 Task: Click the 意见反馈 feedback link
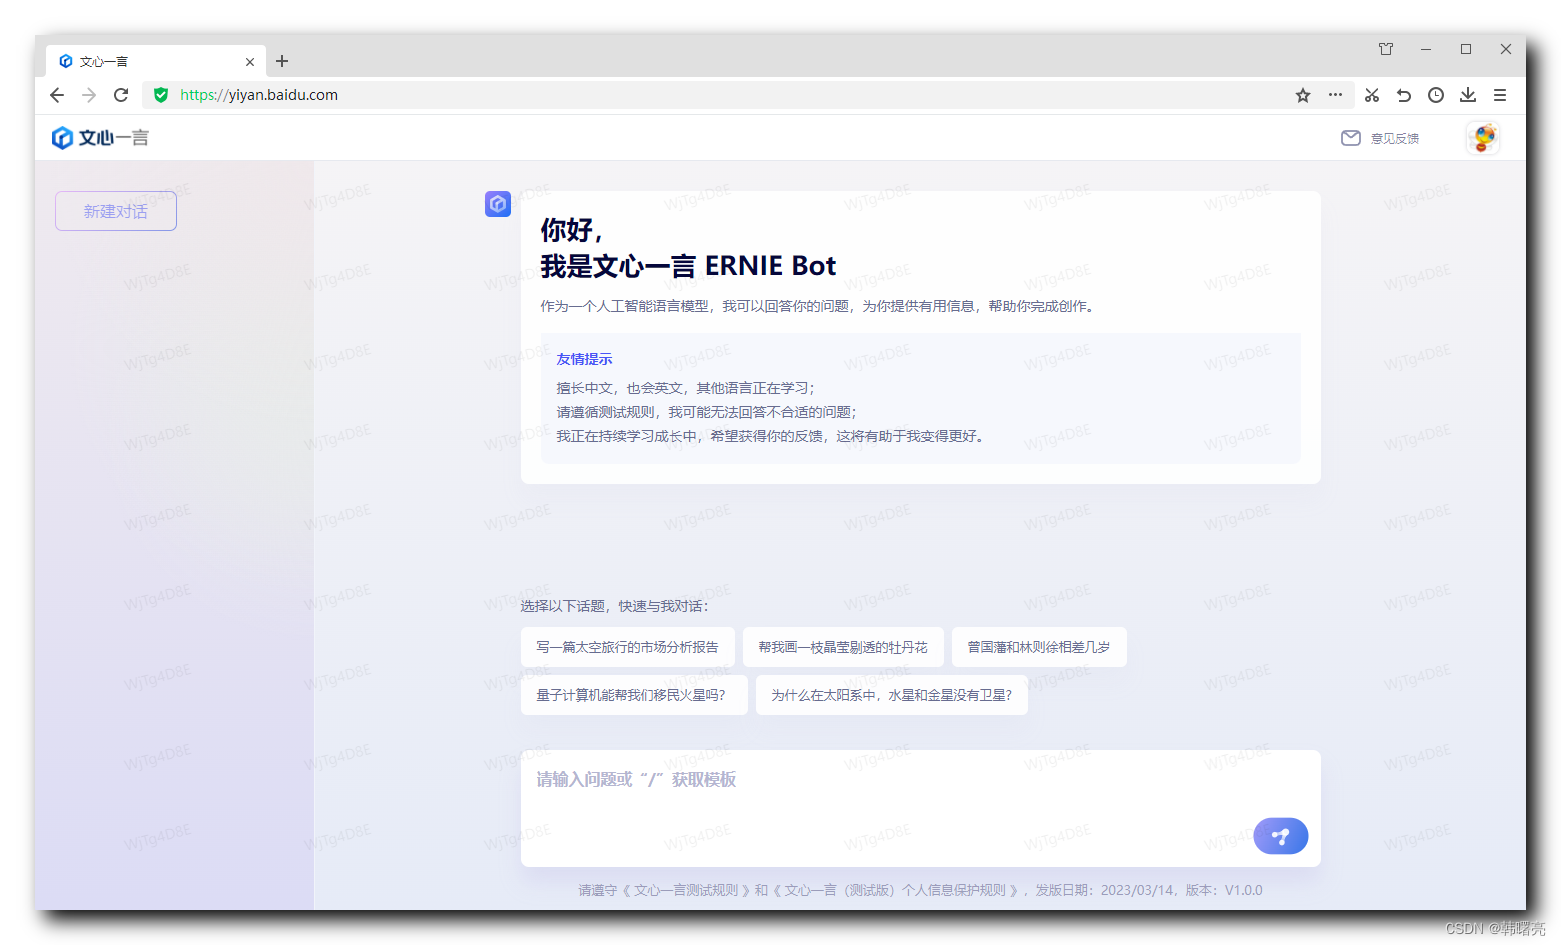tap(1380, 138)
